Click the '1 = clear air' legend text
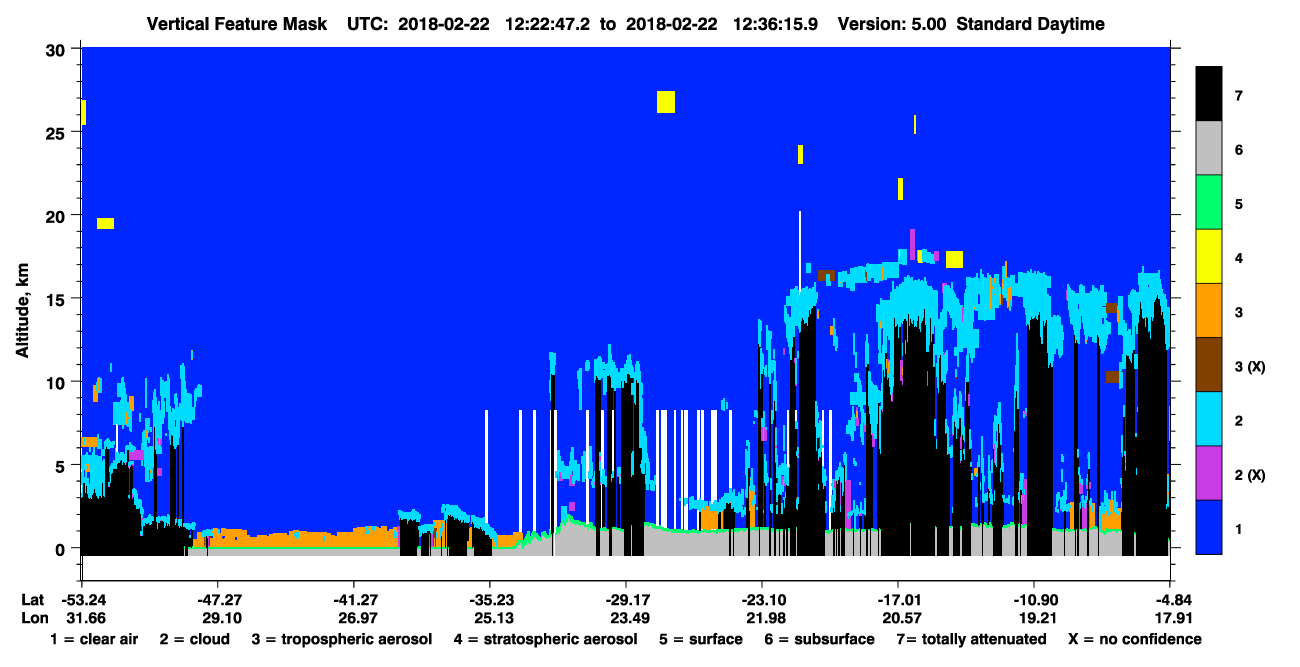This screenshot has height=667, width=1300. point(94,639)
